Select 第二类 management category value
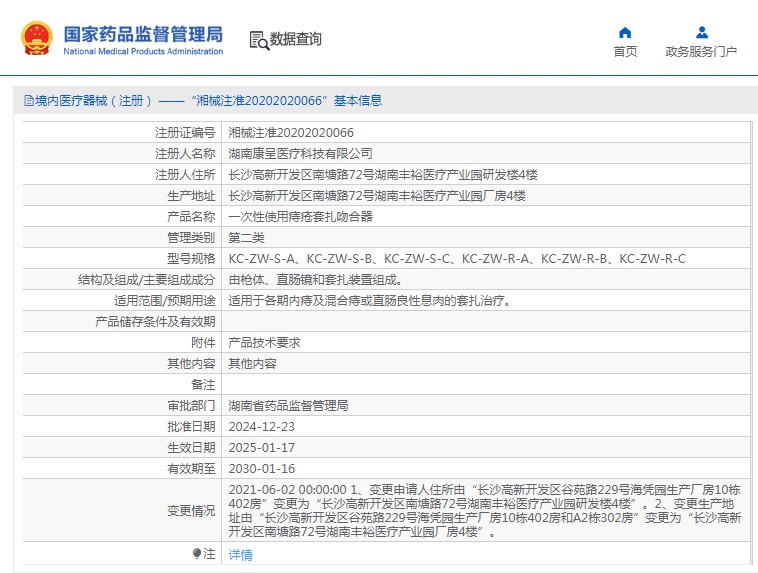 coord(247,238)
